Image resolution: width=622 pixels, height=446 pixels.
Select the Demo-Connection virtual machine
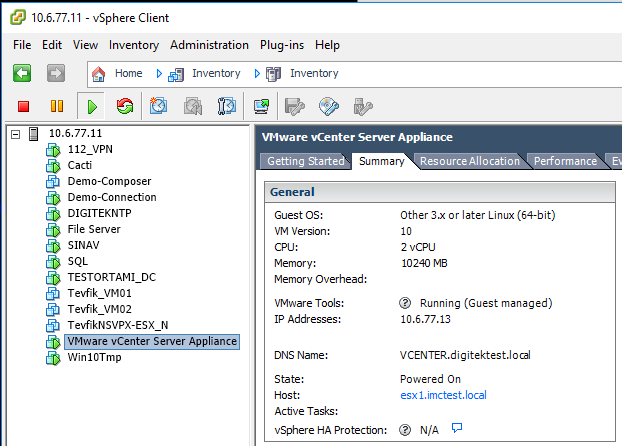pyautogui.click(x=112, y=197)
